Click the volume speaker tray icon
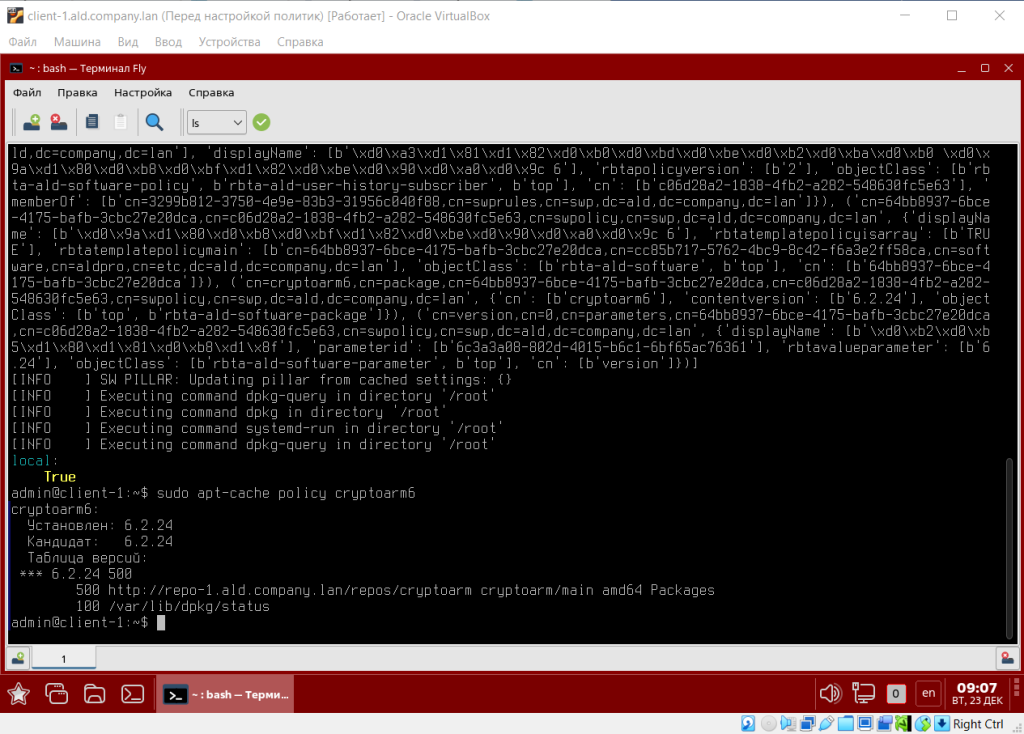The width and height of the screenshot is (1024, 734). tap(829, 693)
